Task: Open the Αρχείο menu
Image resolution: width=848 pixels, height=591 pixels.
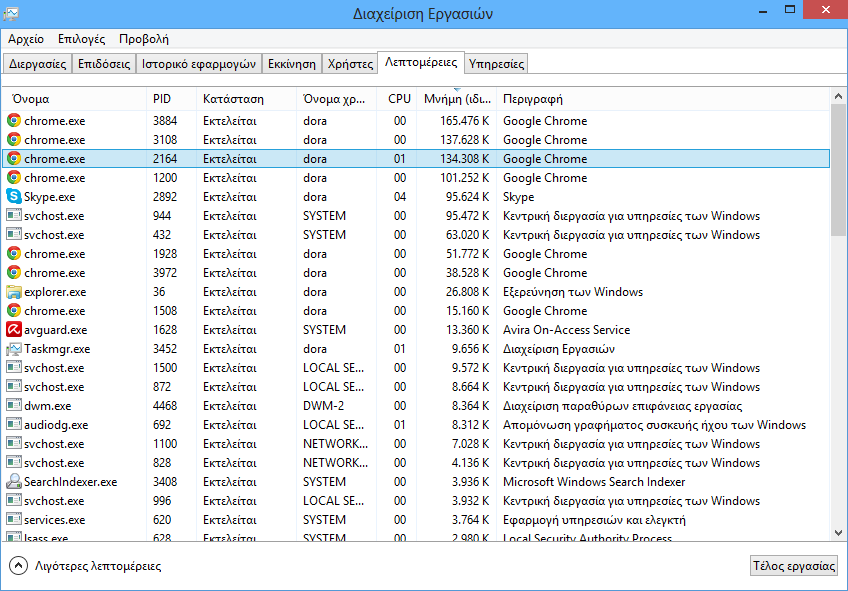Action: pos(26,39)
